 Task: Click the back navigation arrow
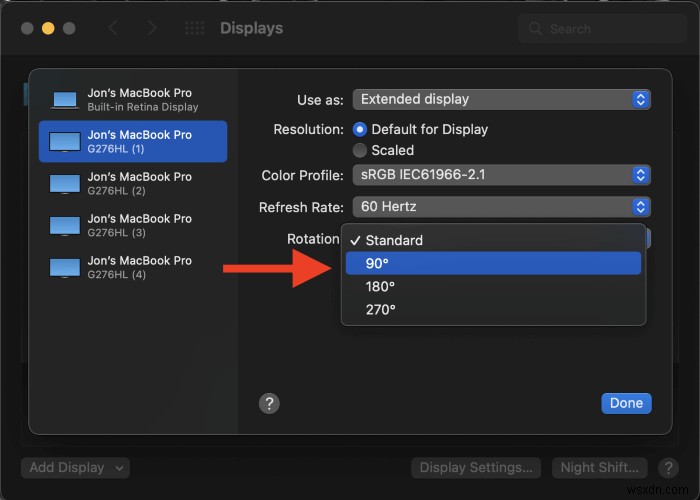pos(114,29)
